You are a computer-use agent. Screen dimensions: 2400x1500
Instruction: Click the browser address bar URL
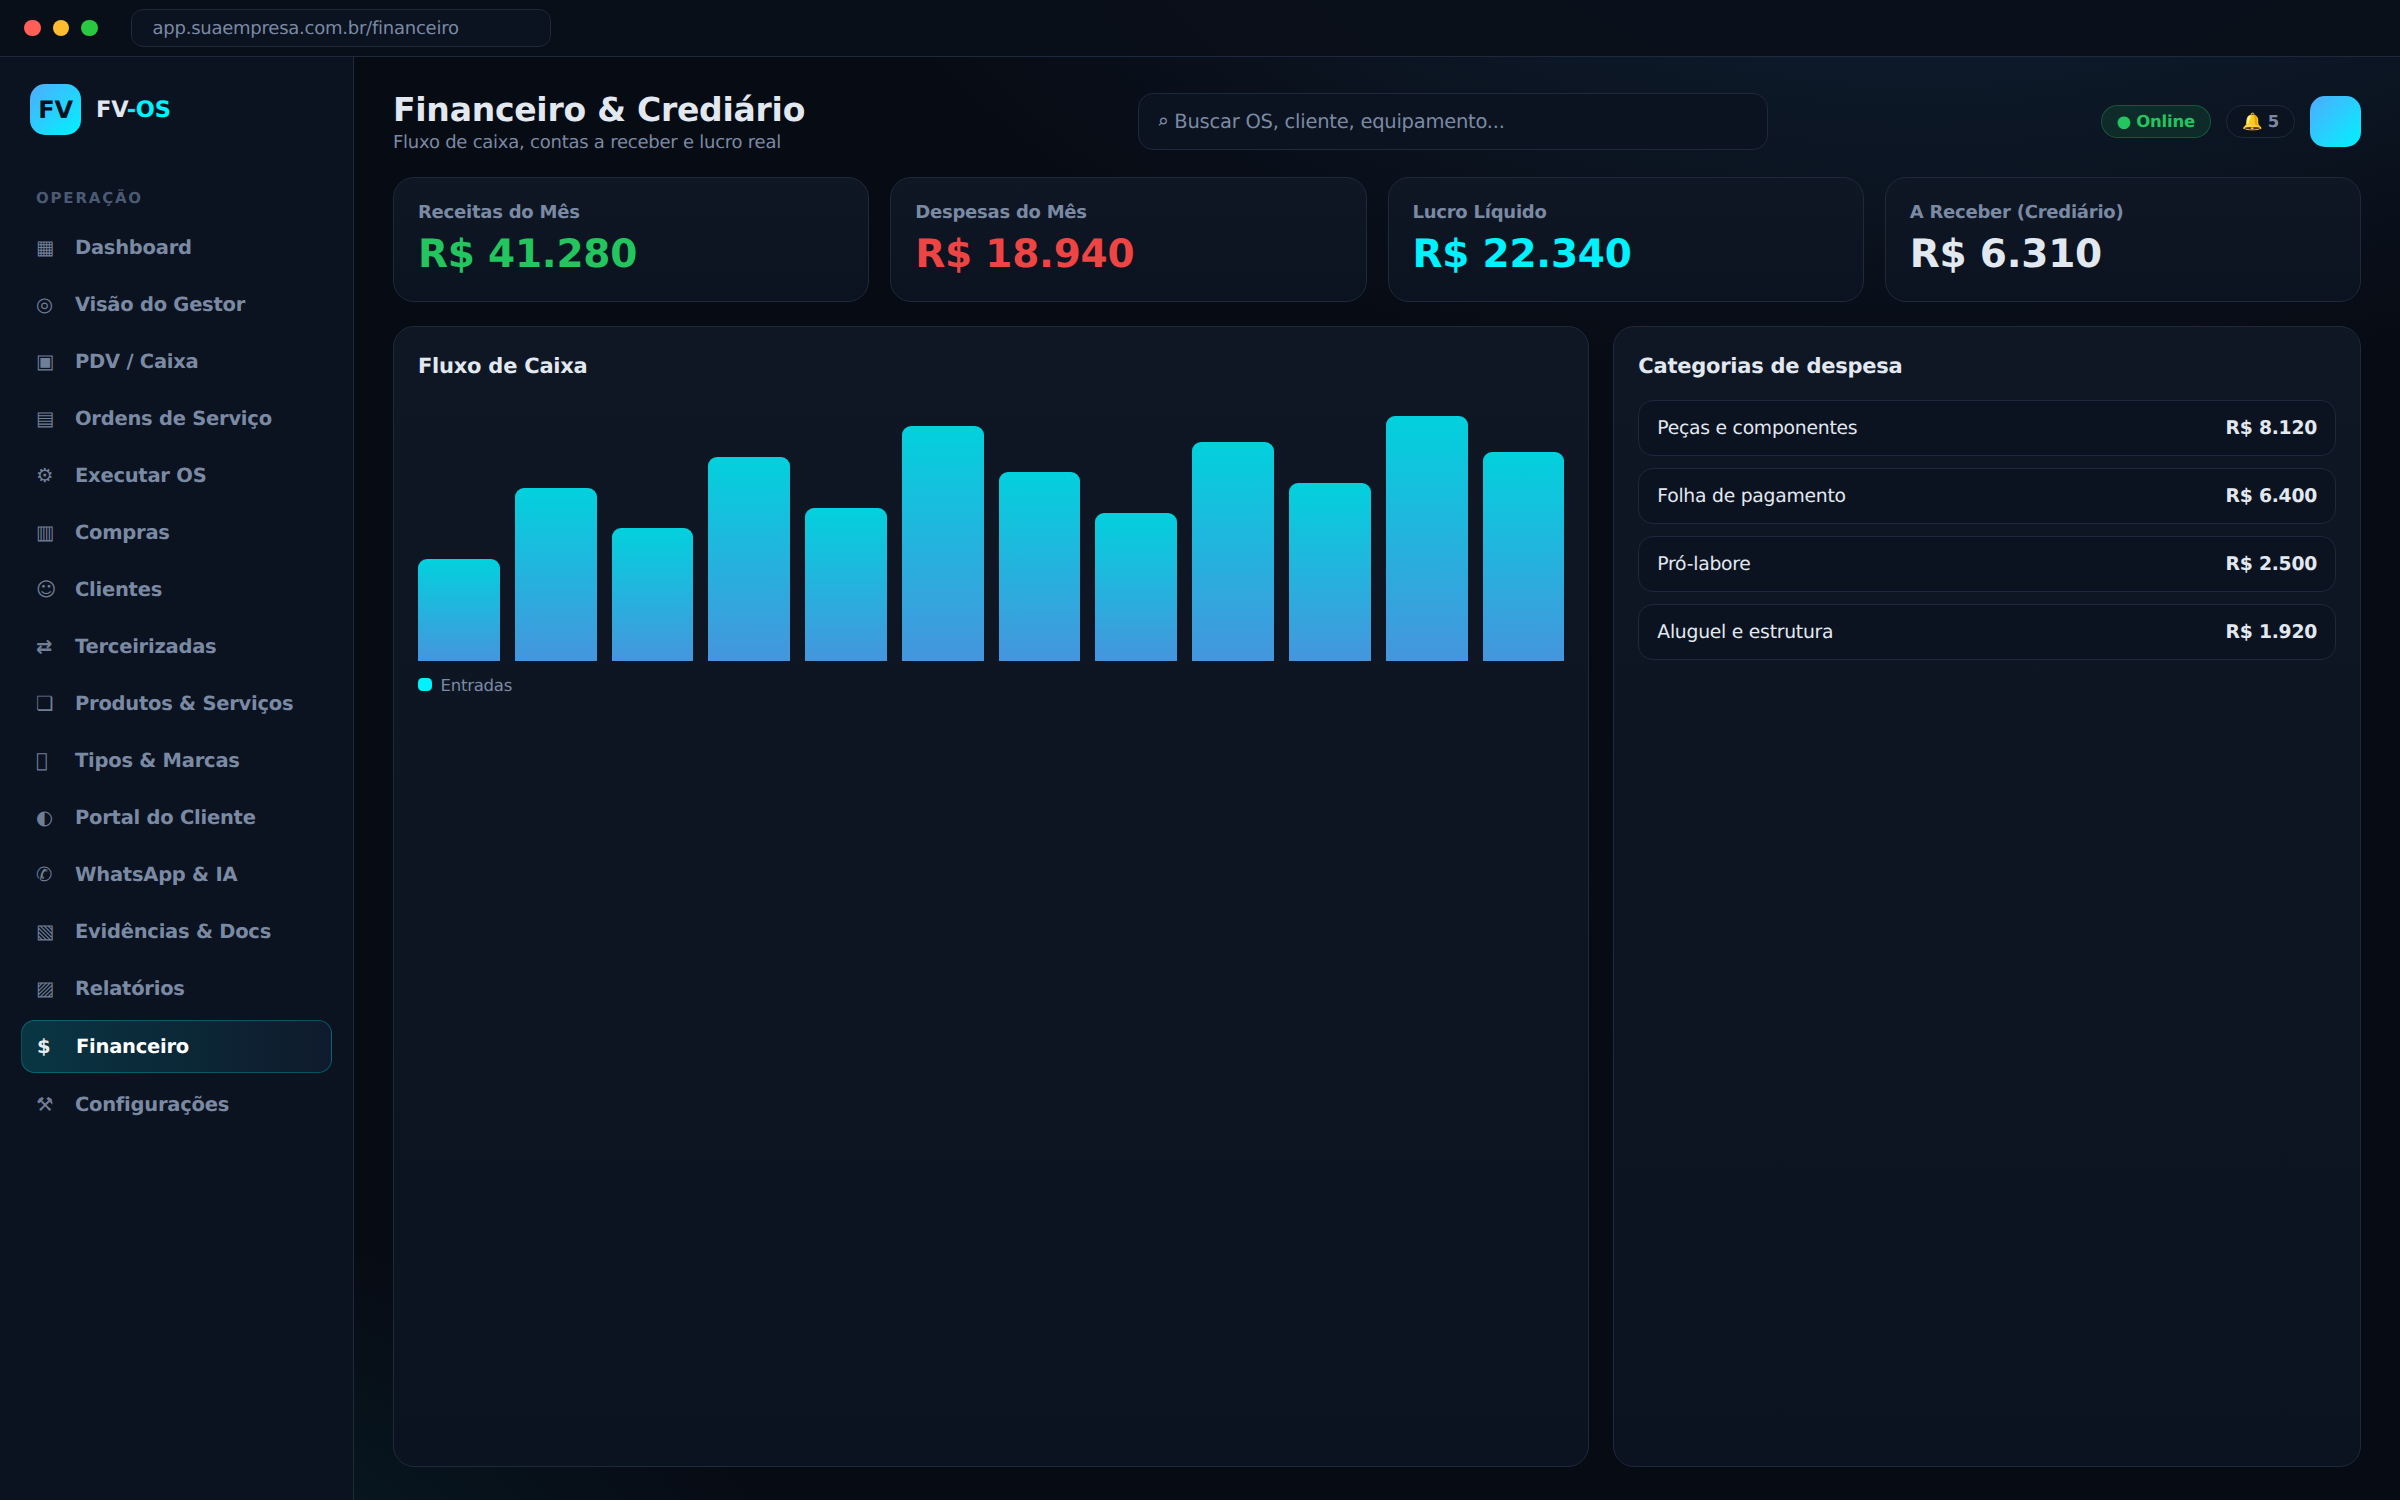(341, 28)
